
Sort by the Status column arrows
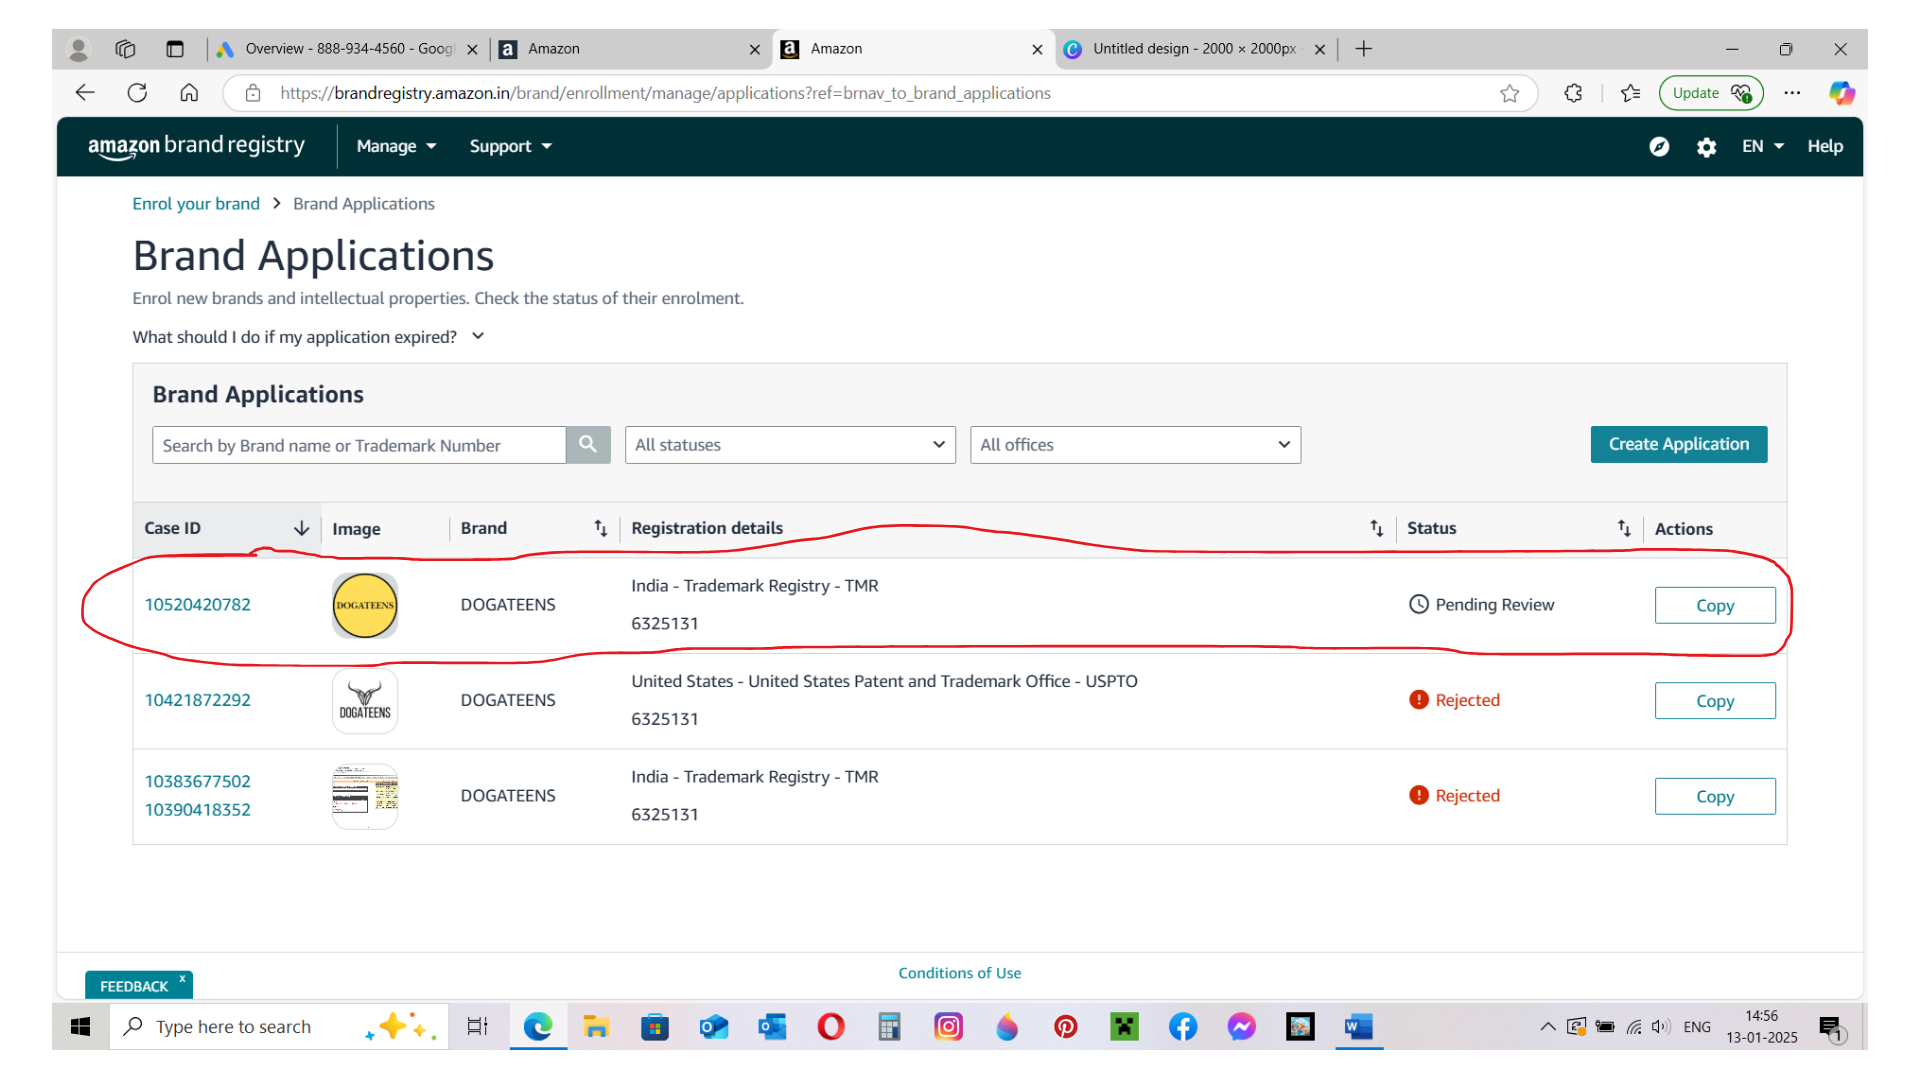point(1623,528)
